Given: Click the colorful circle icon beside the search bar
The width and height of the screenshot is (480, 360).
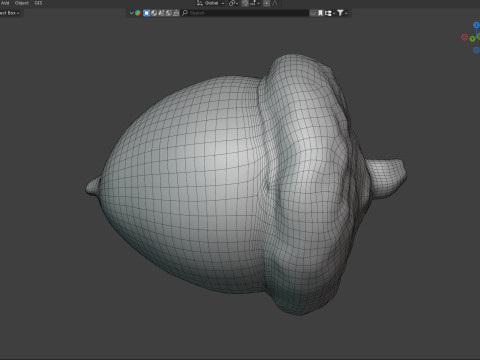Looking at the screenshot, I should [138, 13].
